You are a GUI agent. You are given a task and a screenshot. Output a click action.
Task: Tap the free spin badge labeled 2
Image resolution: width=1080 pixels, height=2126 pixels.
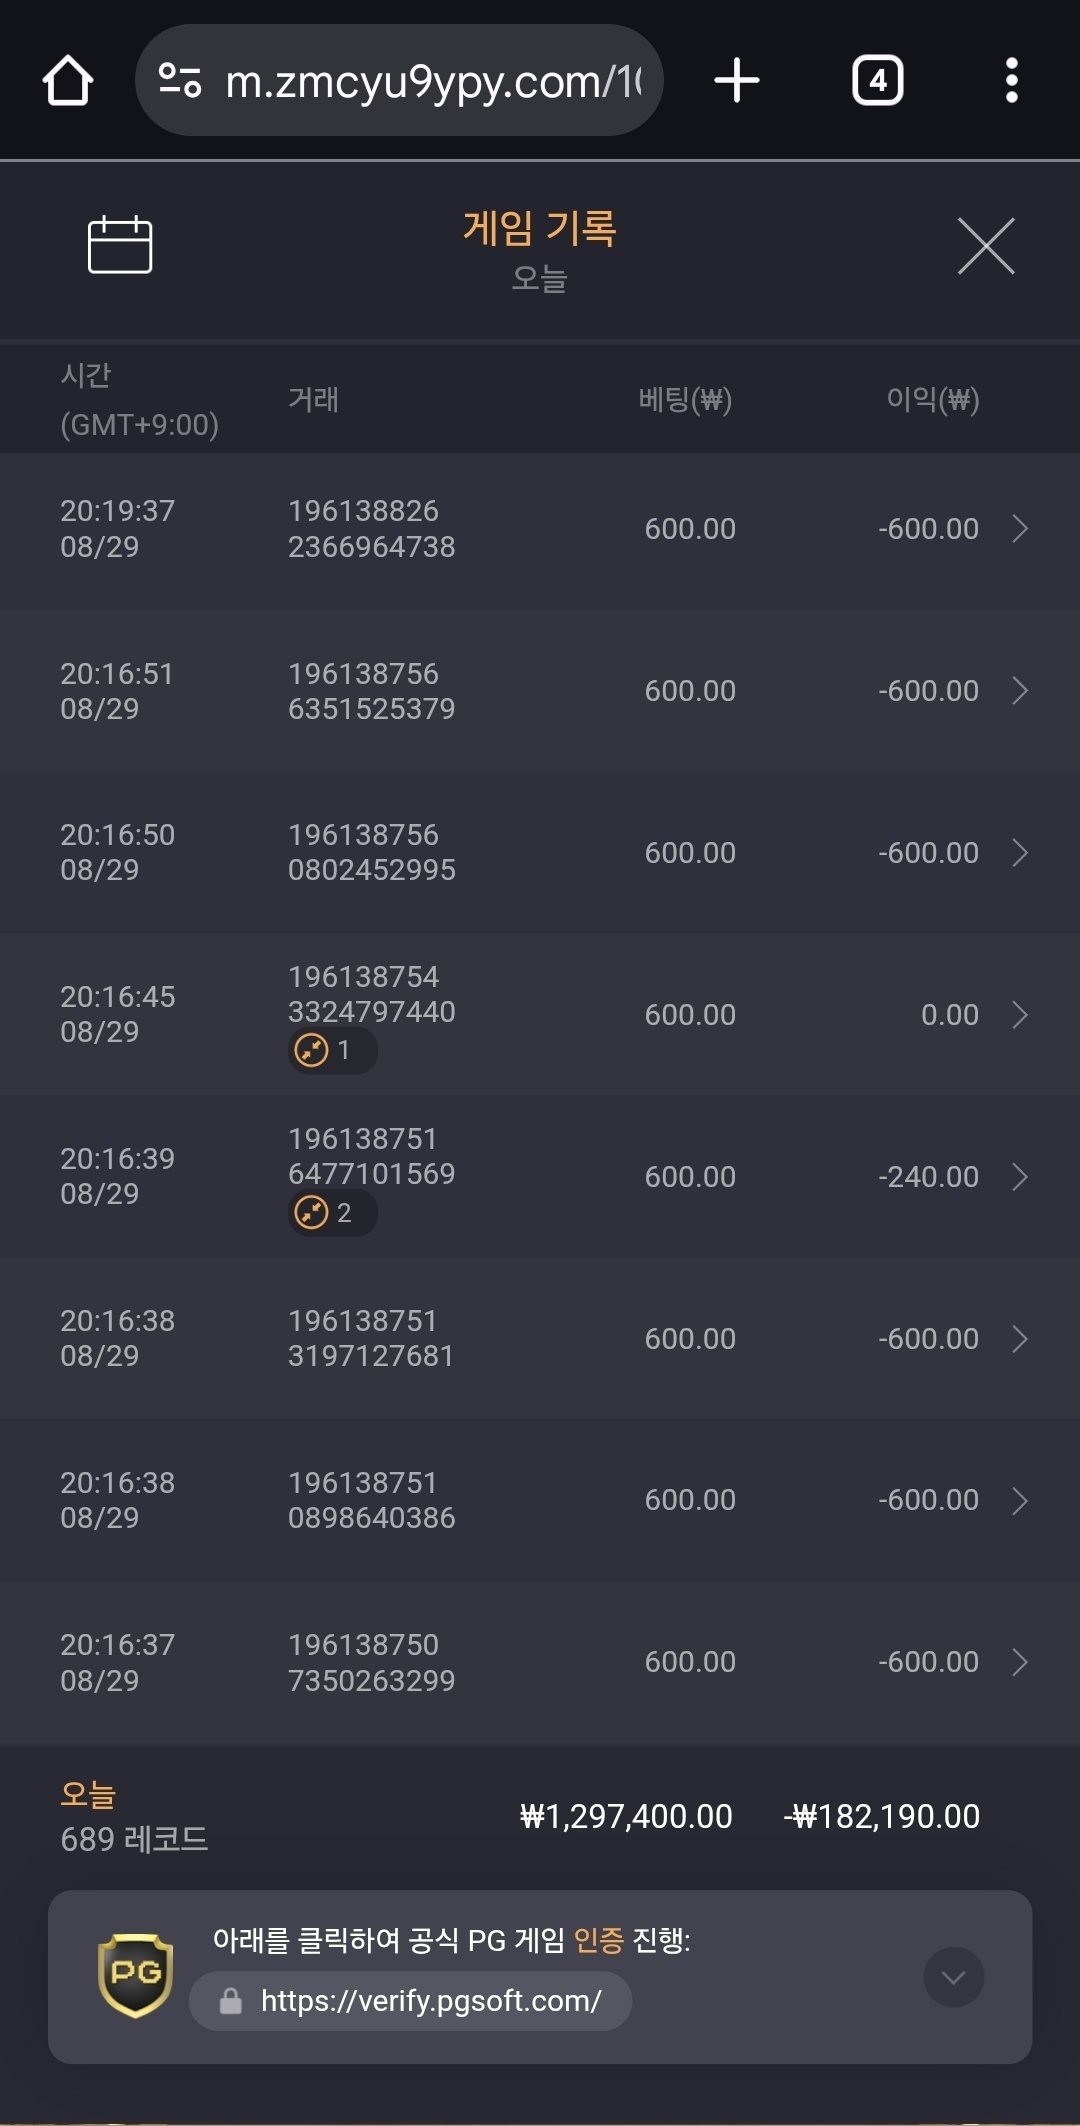pyautogui.click(x=332, y=1213)
